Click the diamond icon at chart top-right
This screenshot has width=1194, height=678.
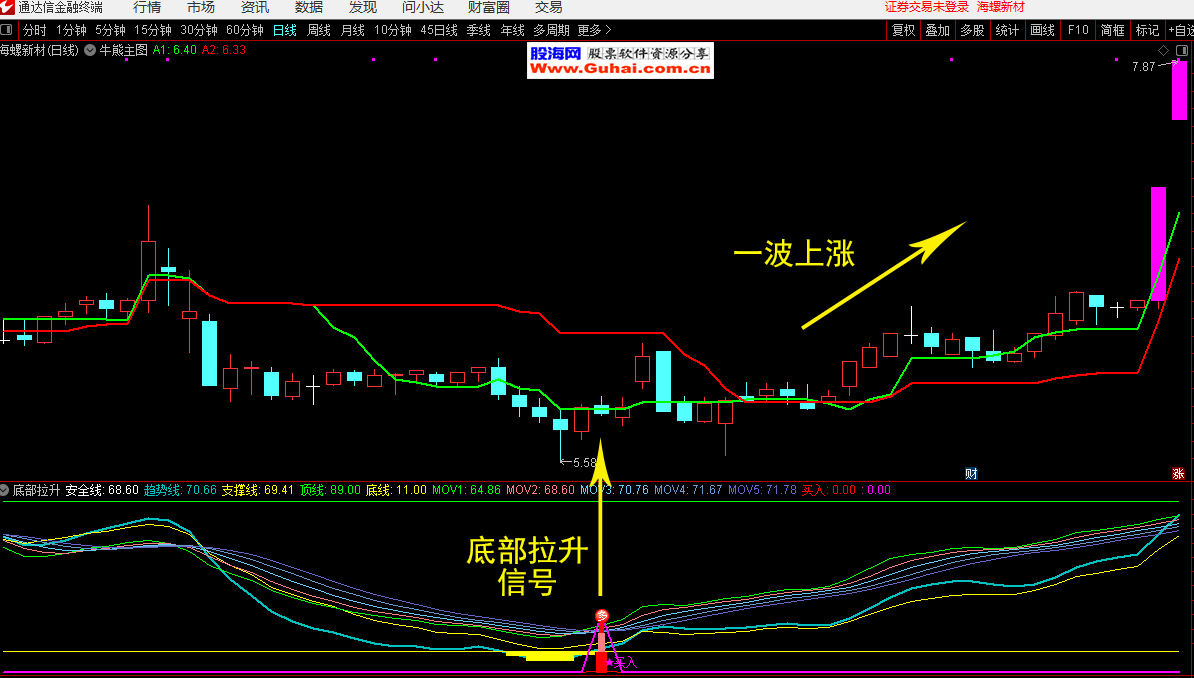pyautogui.click(x=1163, y=50)
